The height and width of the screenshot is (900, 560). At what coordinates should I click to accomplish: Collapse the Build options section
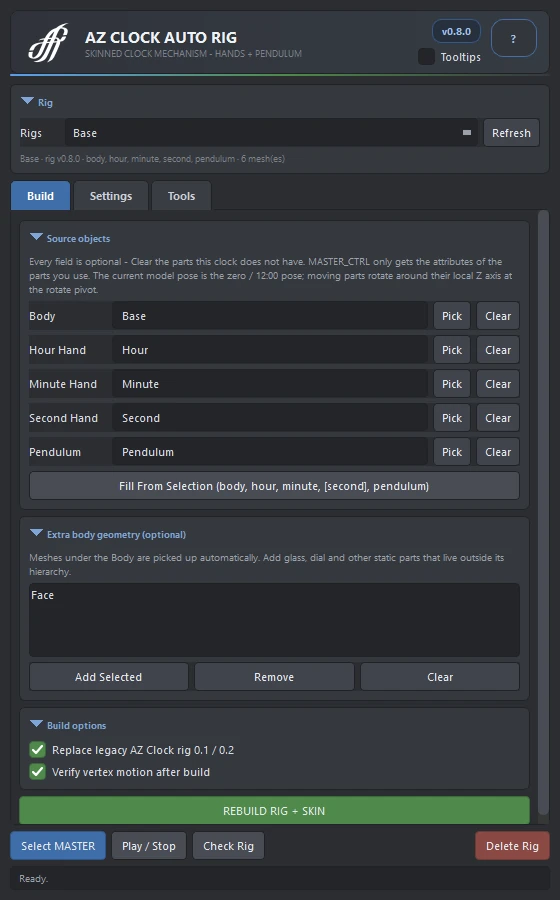click(x=36, y=724)
